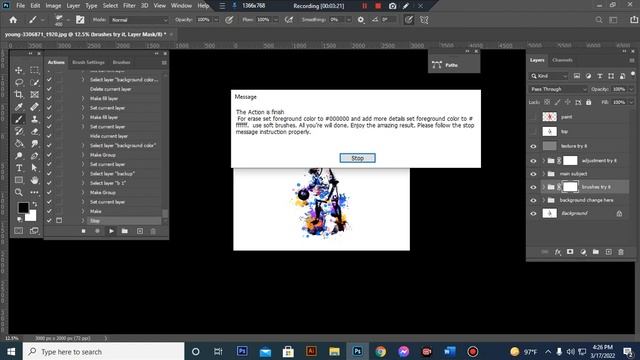Image resolution: width=640 pixels, height=360 pixels.
Task: Click the Chrome icon in taskbar
Action: pos(380,351)
